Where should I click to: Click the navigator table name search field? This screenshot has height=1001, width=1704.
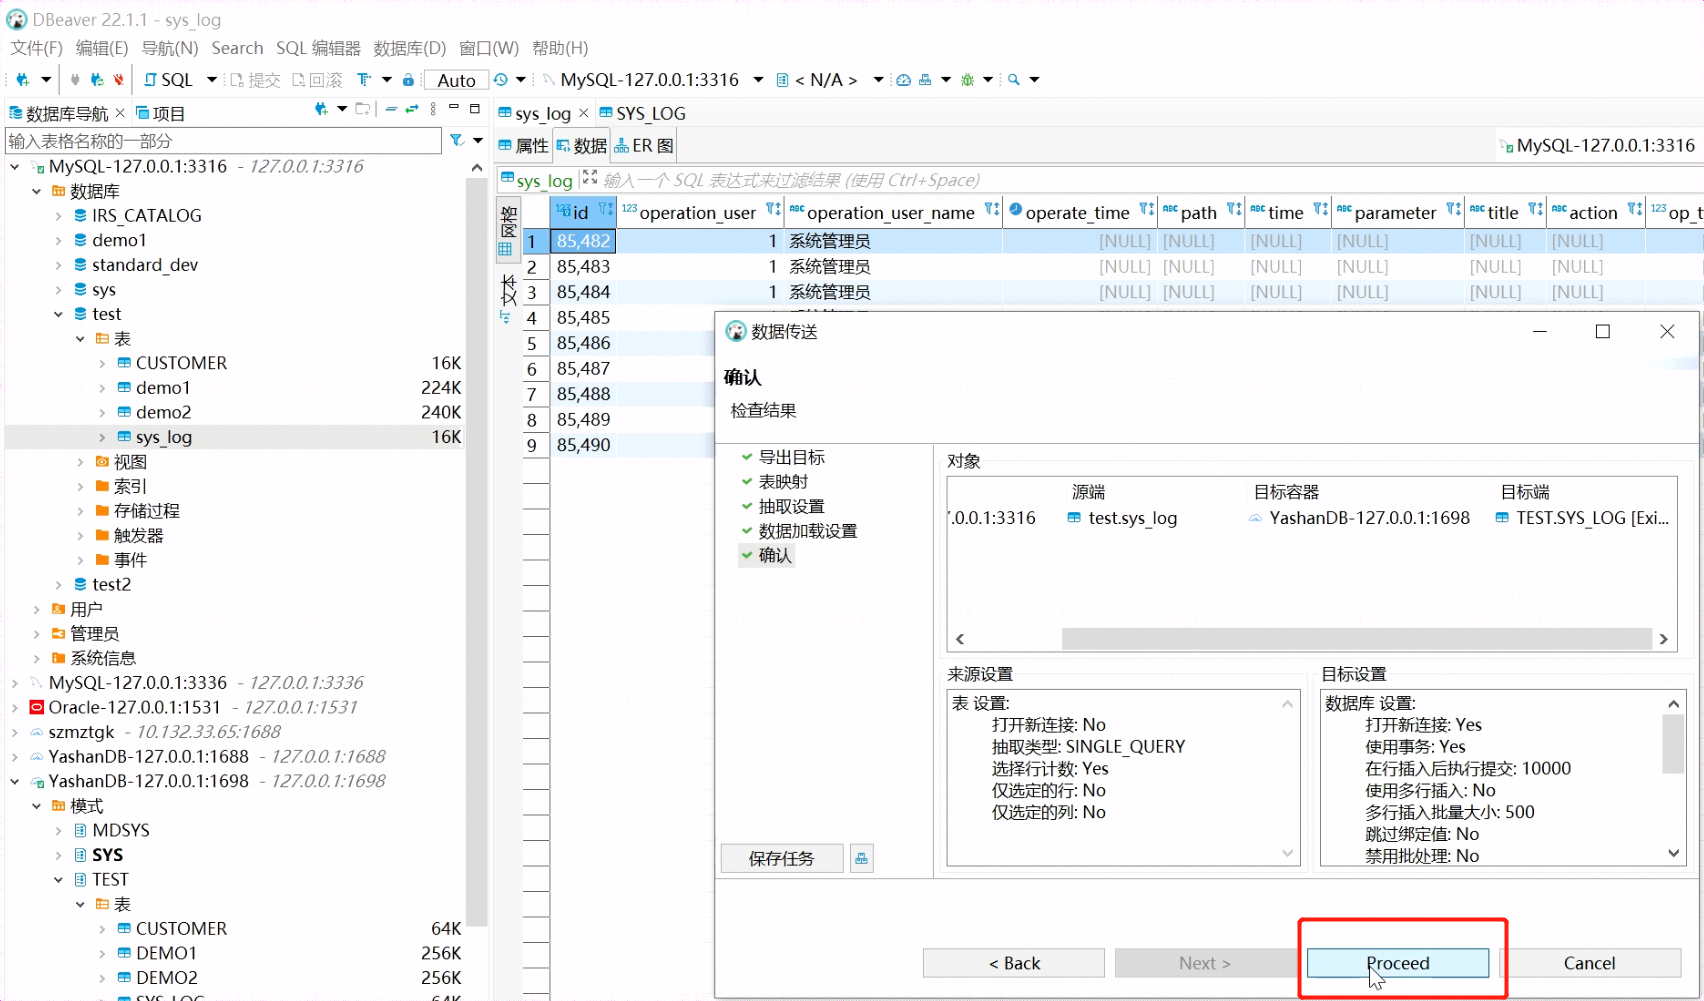[223, 141]
